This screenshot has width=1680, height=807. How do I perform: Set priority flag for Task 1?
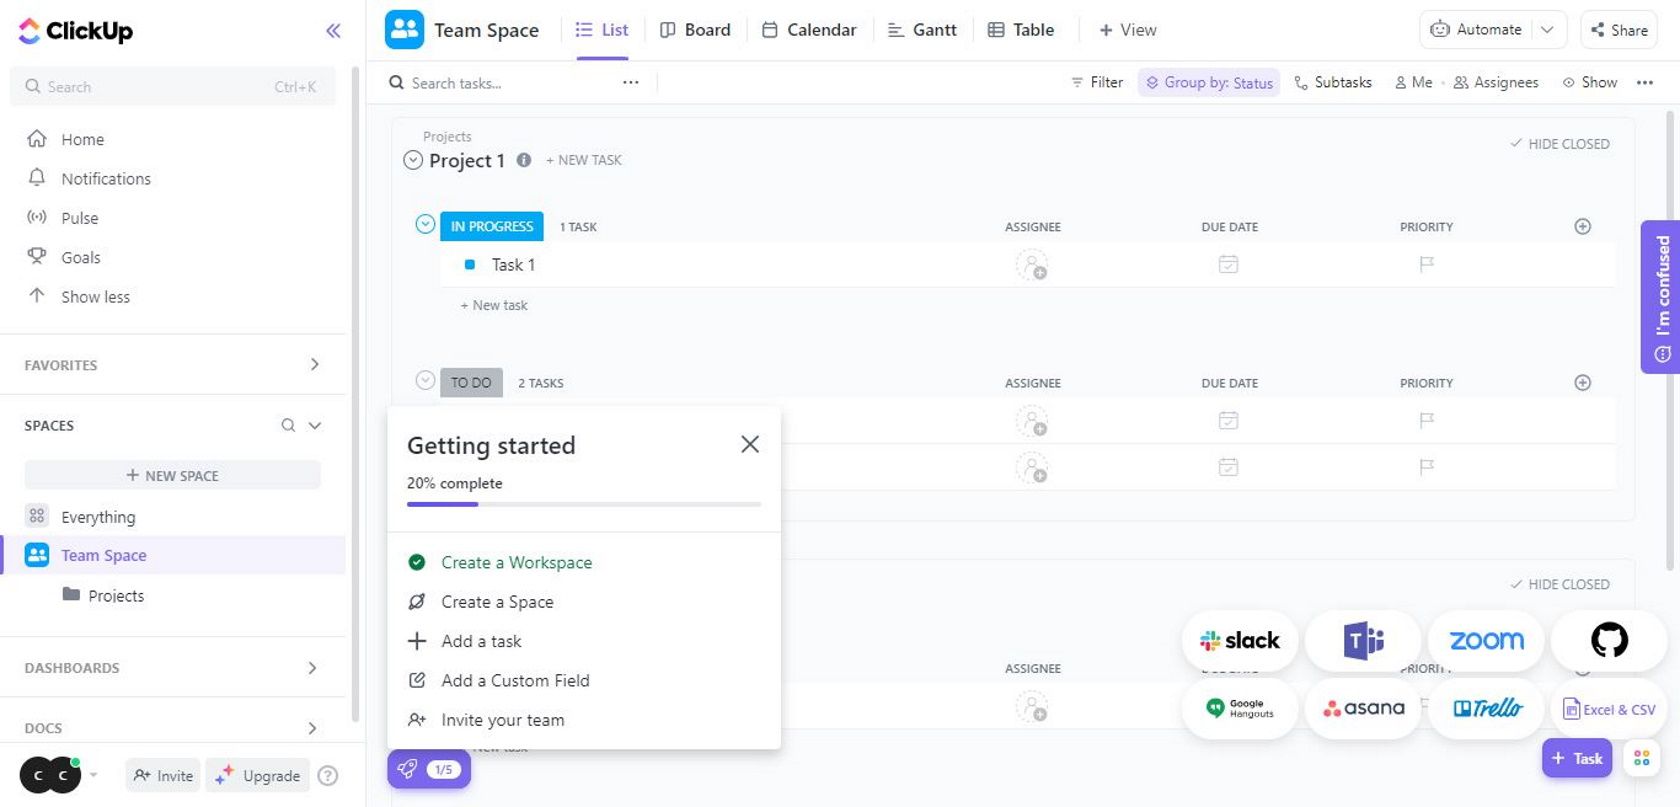coord(1426,265)
